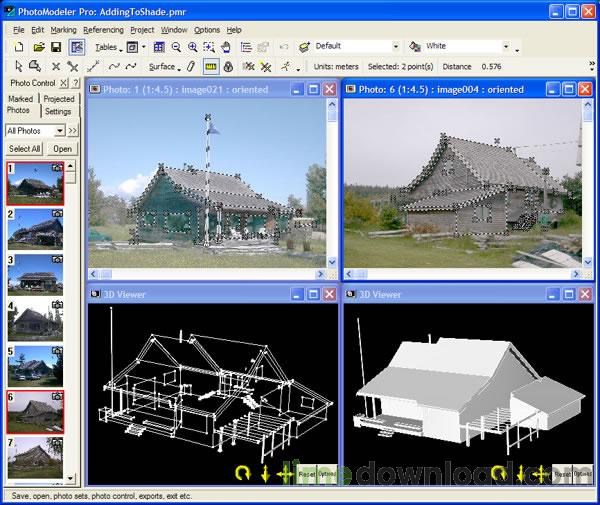The width and height of the screenshot is (600, 505).
Task: Select the arrow selection tool
Action: click(x=18, y=66)
